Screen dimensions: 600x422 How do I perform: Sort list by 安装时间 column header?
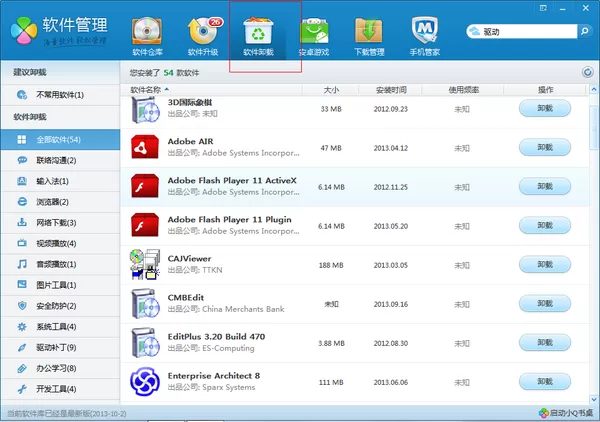(x=391, y=90)
